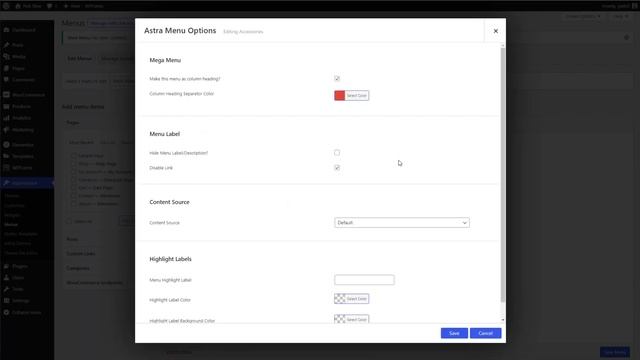640x360 pixels.
Task: Open Posts icon in WordPress sidebar
Action: pos(7,45)
